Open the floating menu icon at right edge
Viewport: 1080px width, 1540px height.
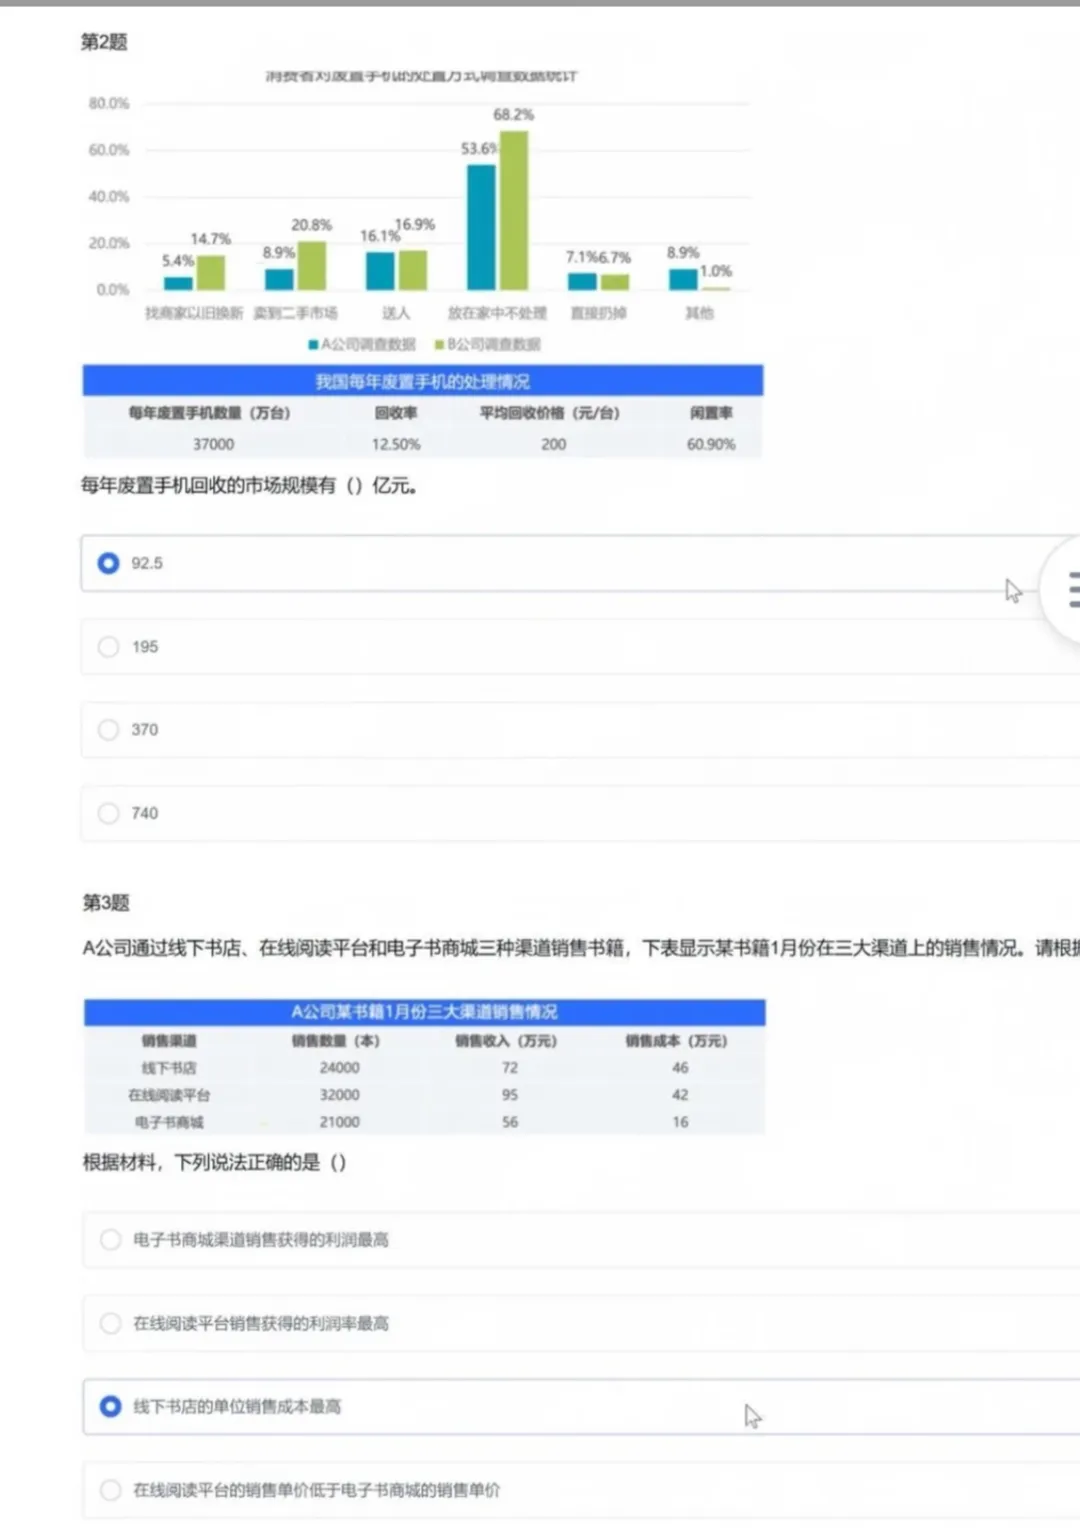1072,589
